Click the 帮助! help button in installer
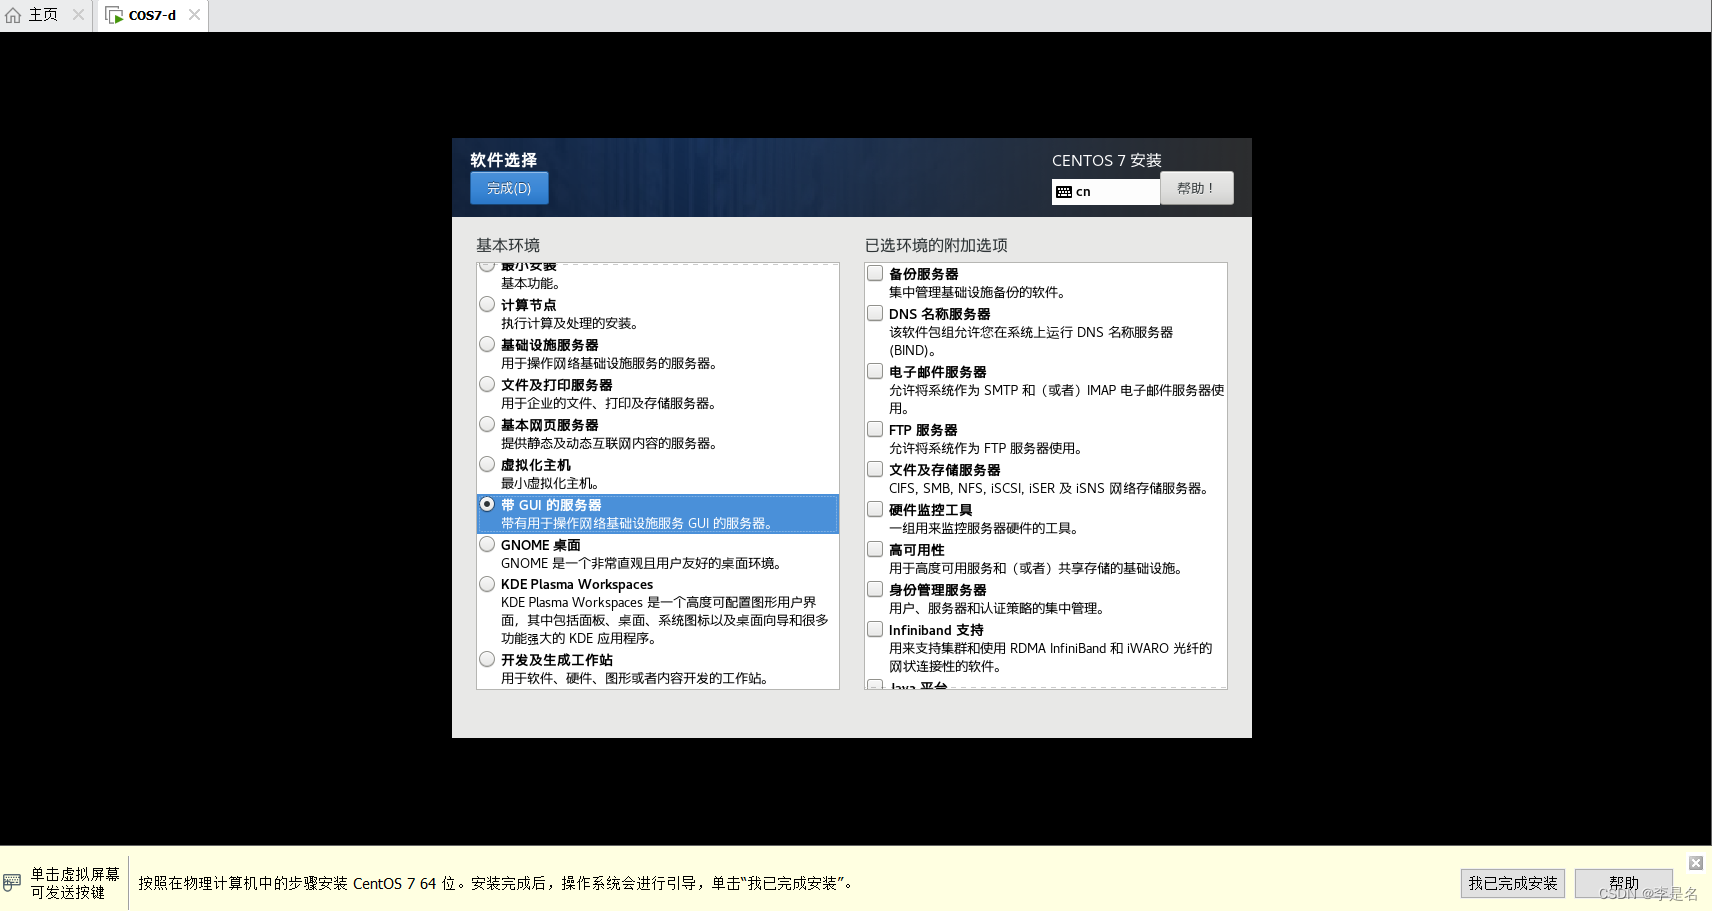1712x911 pixels. tap(1196, 188)
